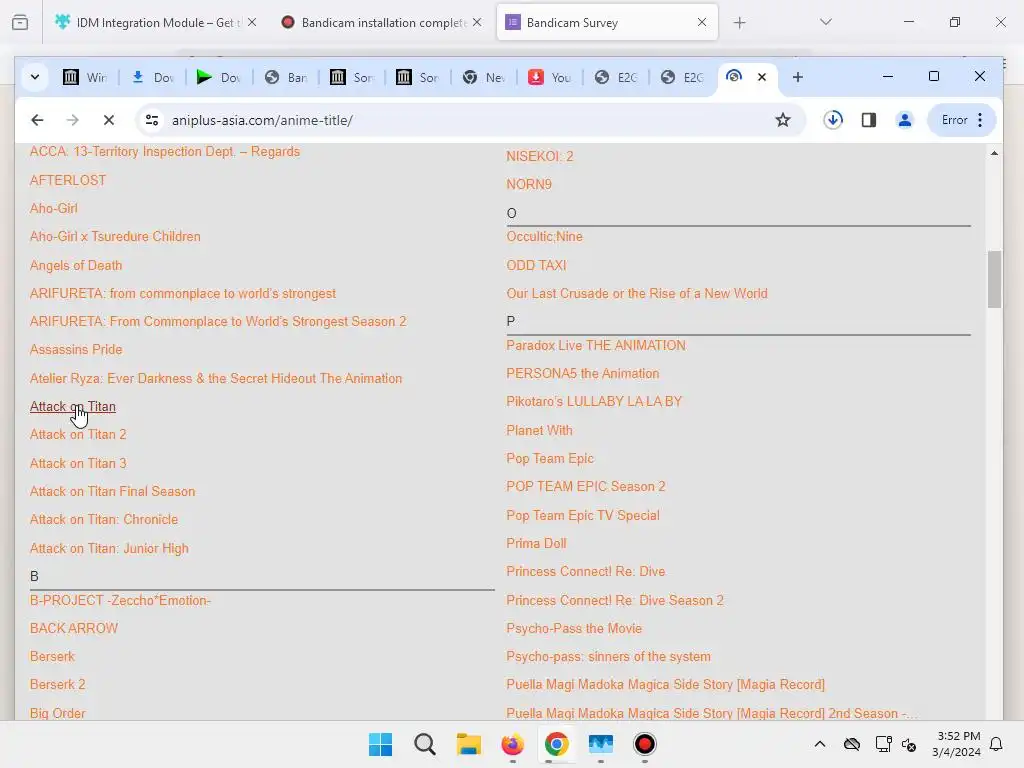Open the 'NISEKOI: 2' link
This screenshot has width=1024, height=768.
539,156
